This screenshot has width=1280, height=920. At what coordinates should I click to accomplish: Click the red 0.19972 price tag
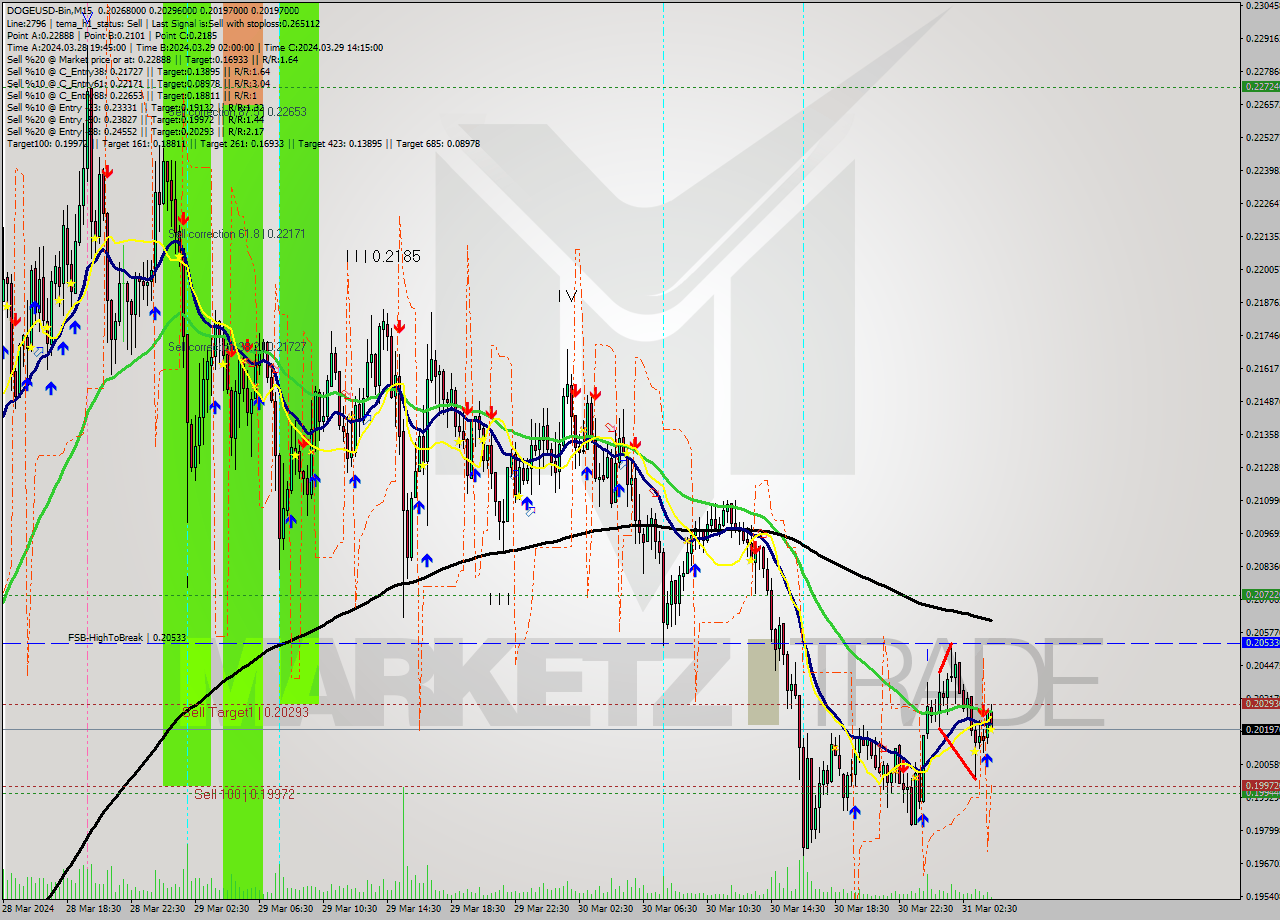[1260, 786]
